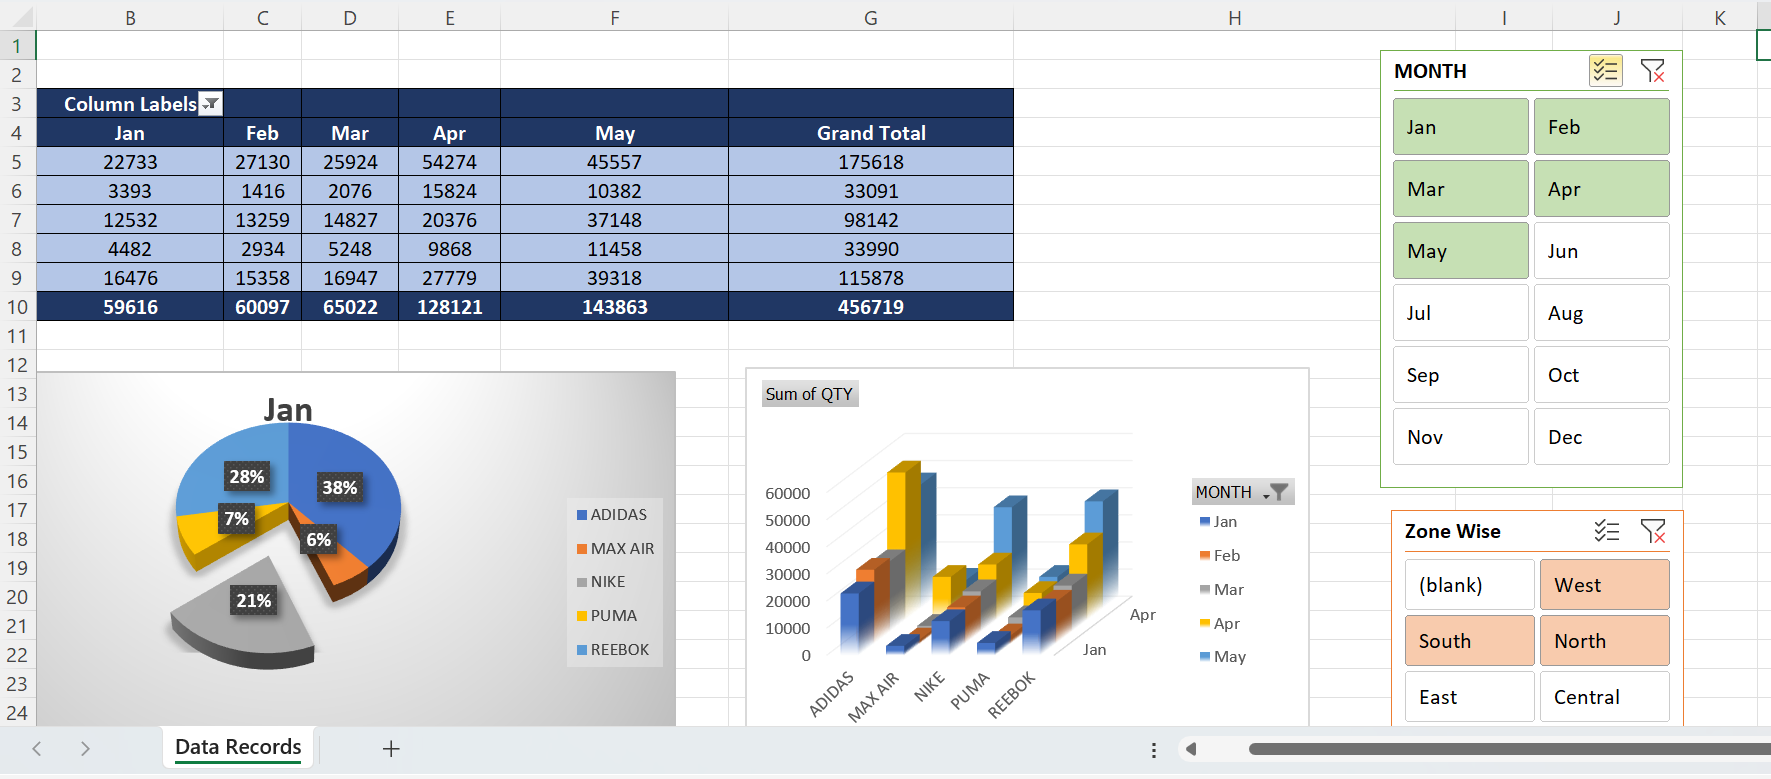
Task: Click the 21% data label on the pie
Action: click(x=253, y=601)
